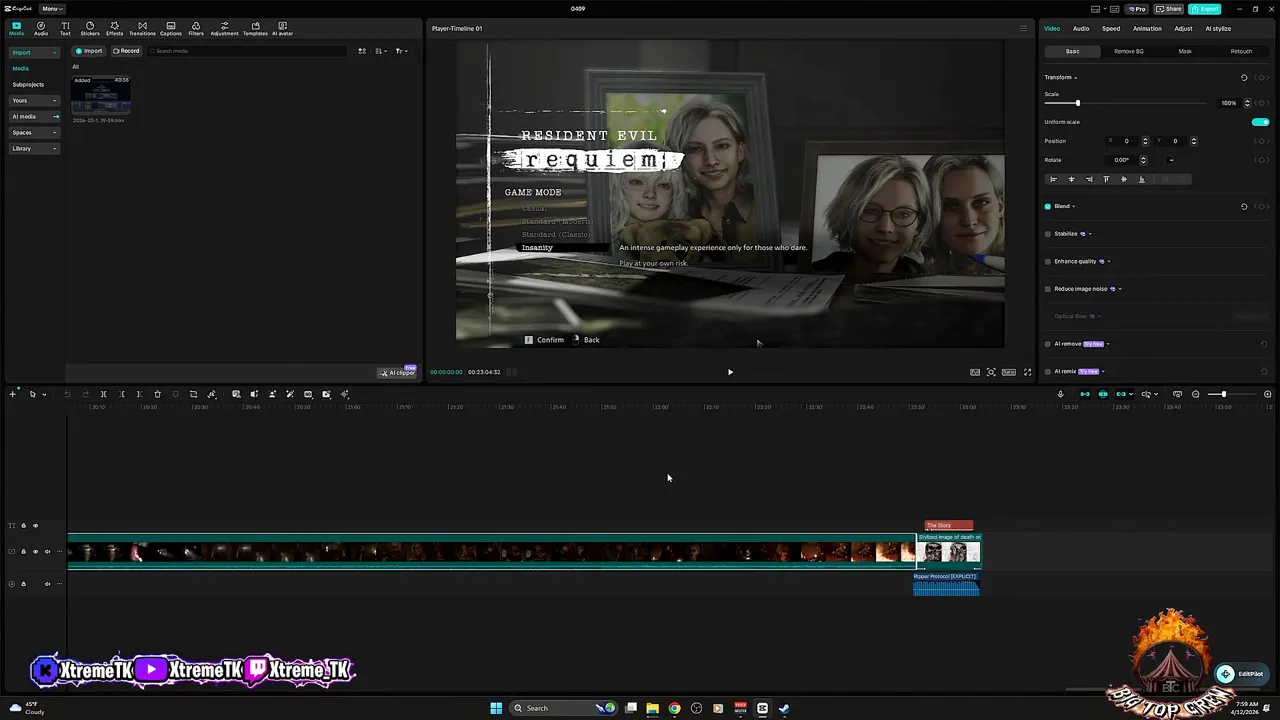Viewport: 1280px width, 720px height.
Task: Add a Scale keyframe diamond
Action: (1264, 103)
